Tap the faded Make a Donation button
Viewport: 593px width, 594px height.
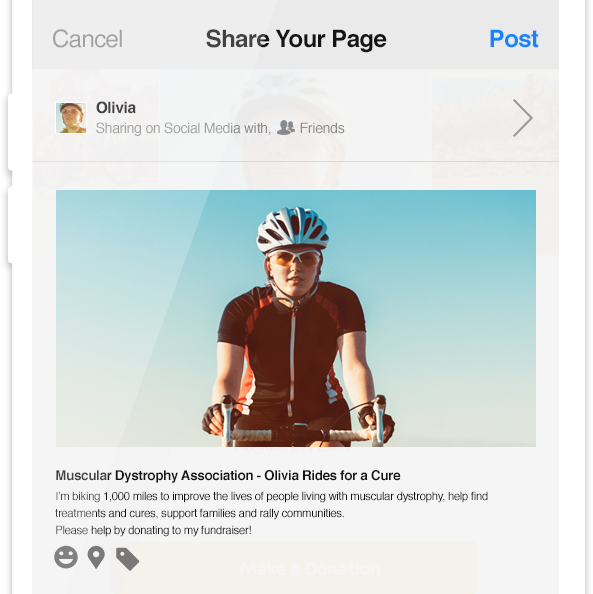[x=310, y=569]
